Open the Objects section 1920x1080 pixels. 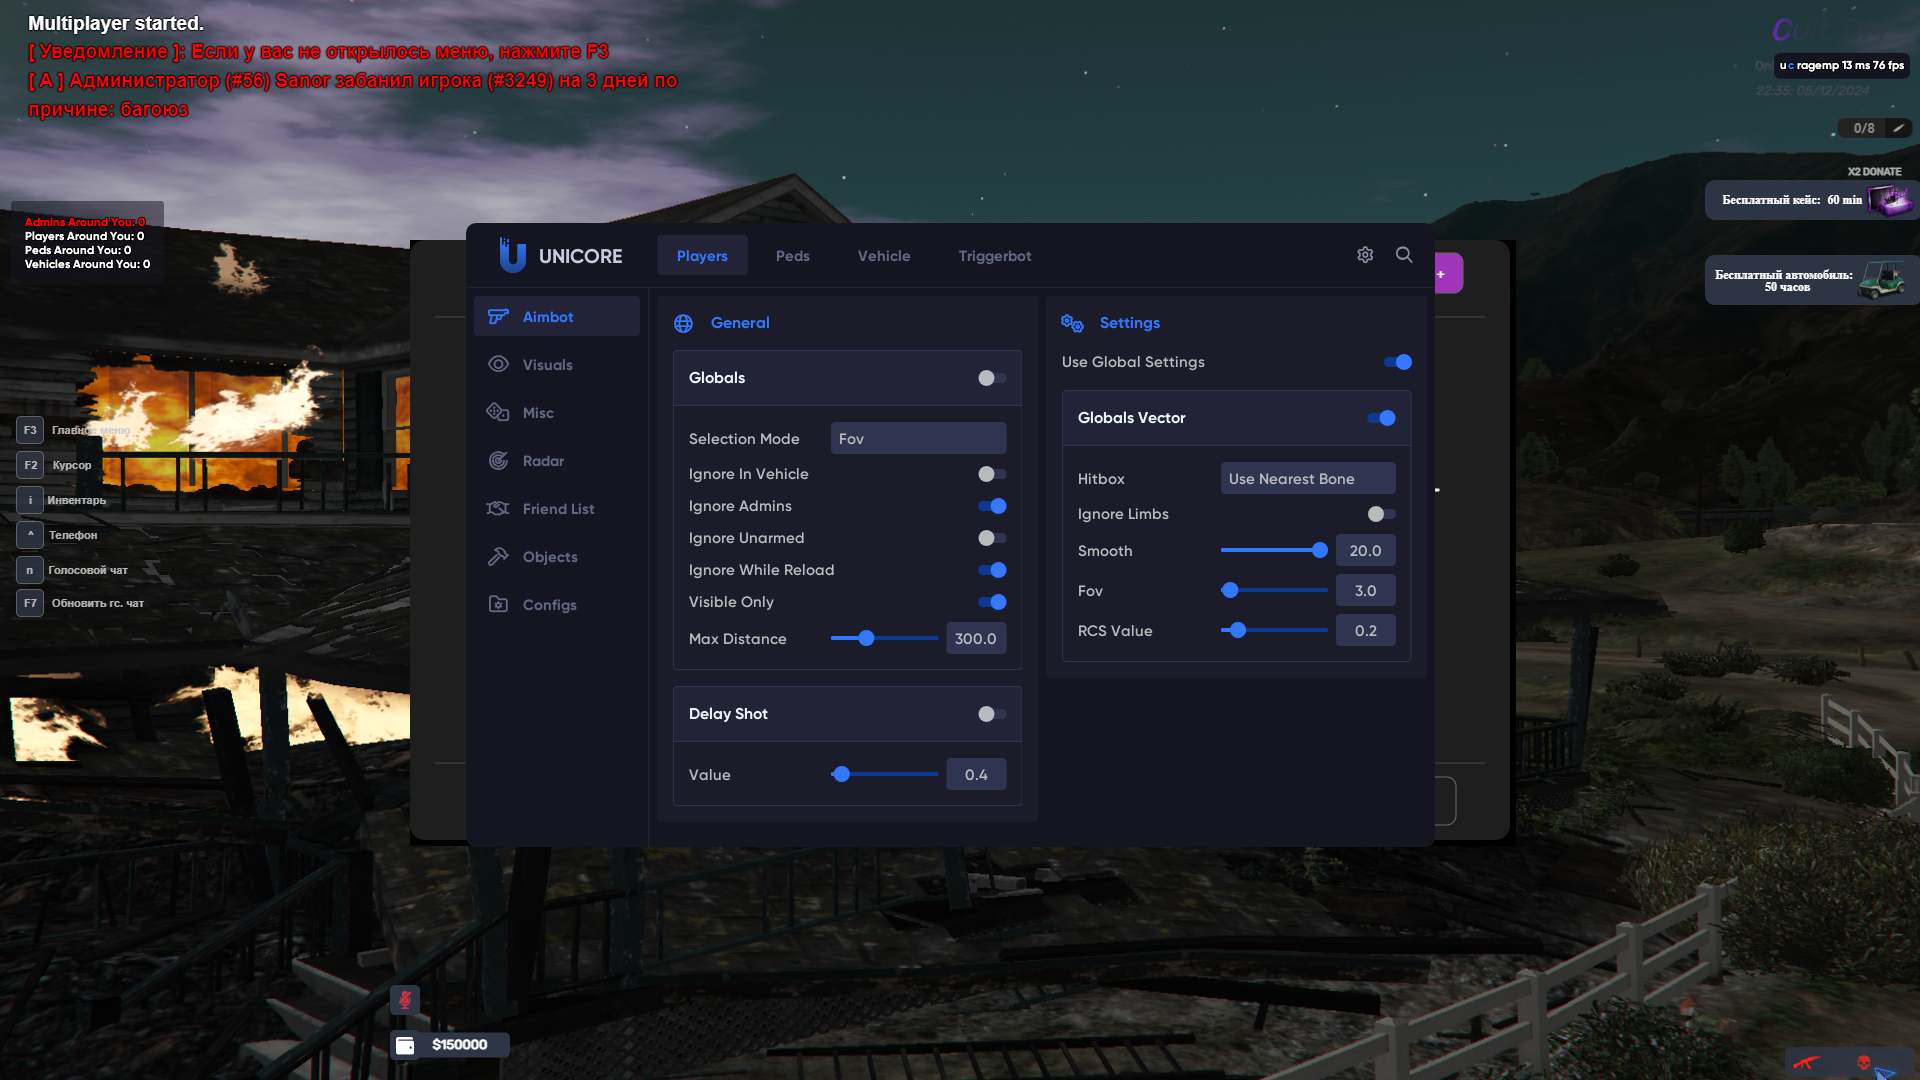tap(557, 556)
